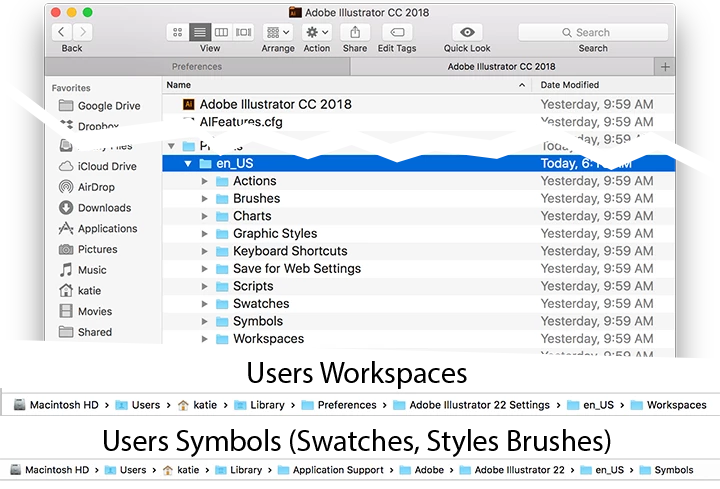Select the Swatches folder row
Screen dimensions: 720x489
tap(418, 304)
